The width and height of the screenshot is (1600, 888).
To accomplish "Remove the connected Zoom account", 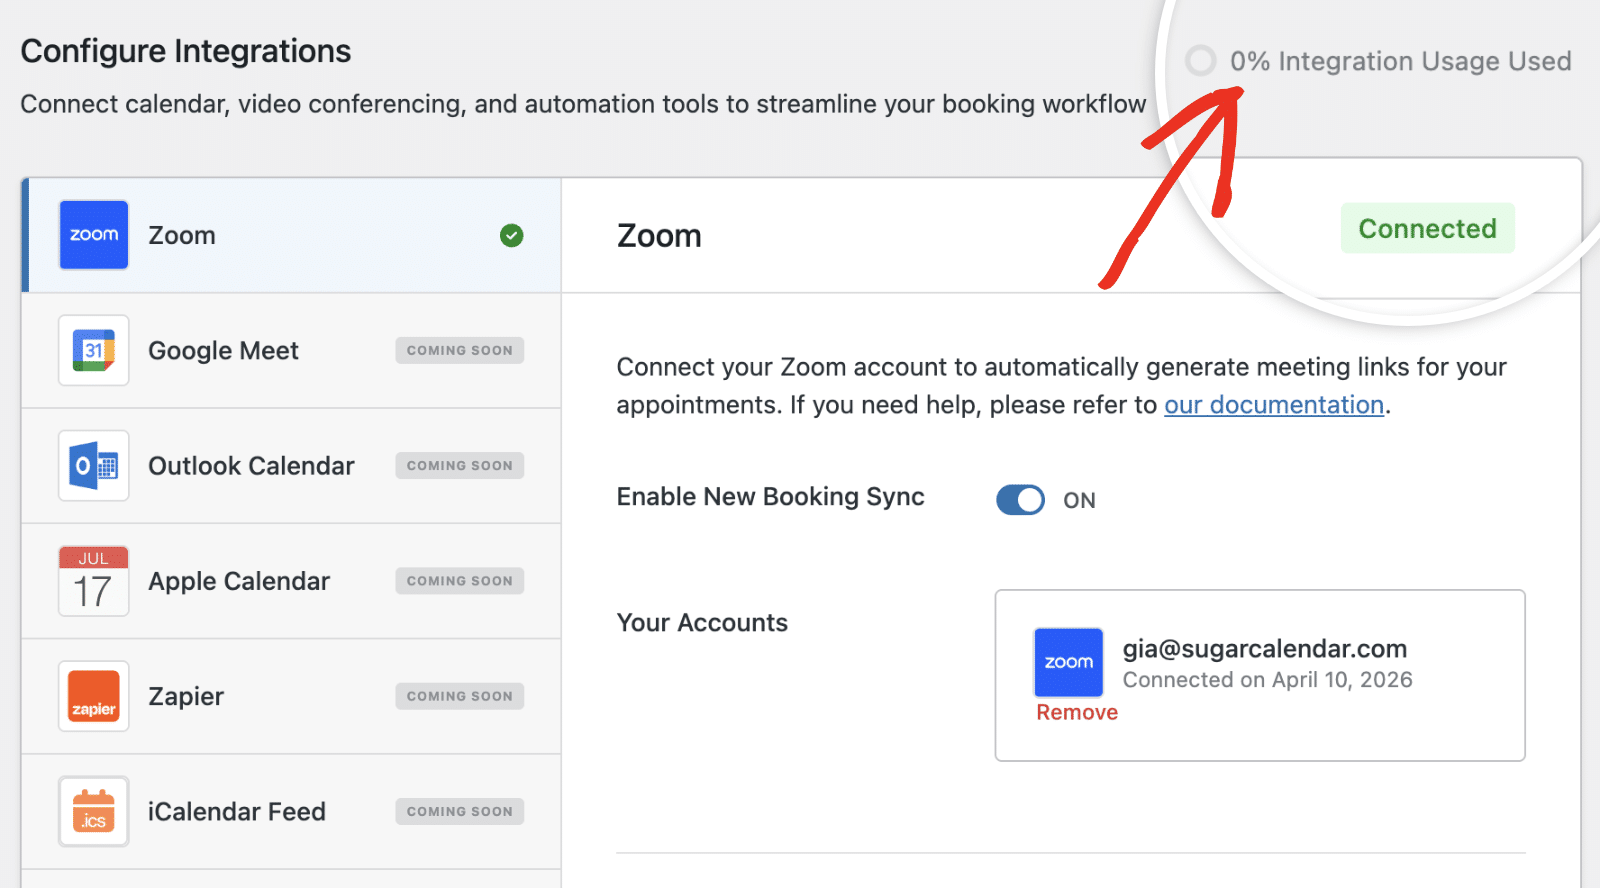I will tap(1077, 713).
